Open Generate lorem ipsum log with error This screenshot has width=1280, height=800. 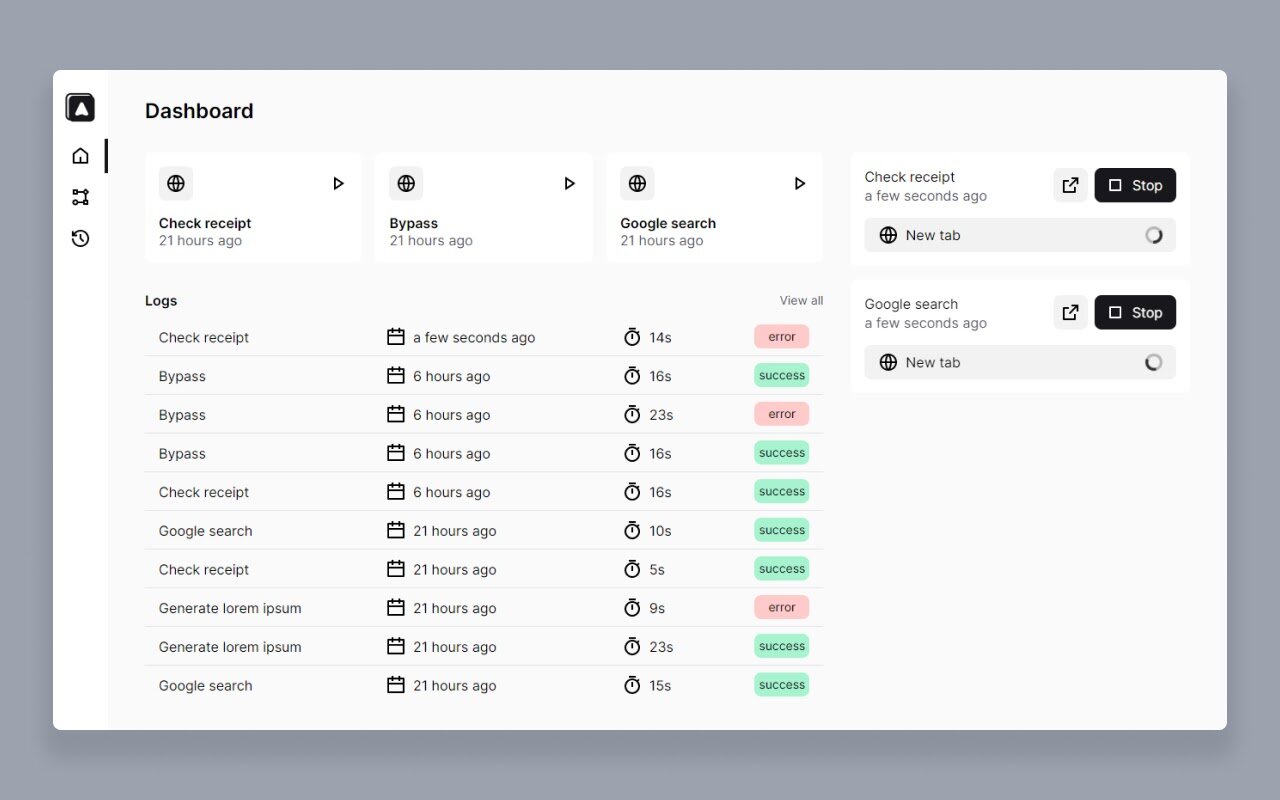pyautogui.click(x=484, y=608)
